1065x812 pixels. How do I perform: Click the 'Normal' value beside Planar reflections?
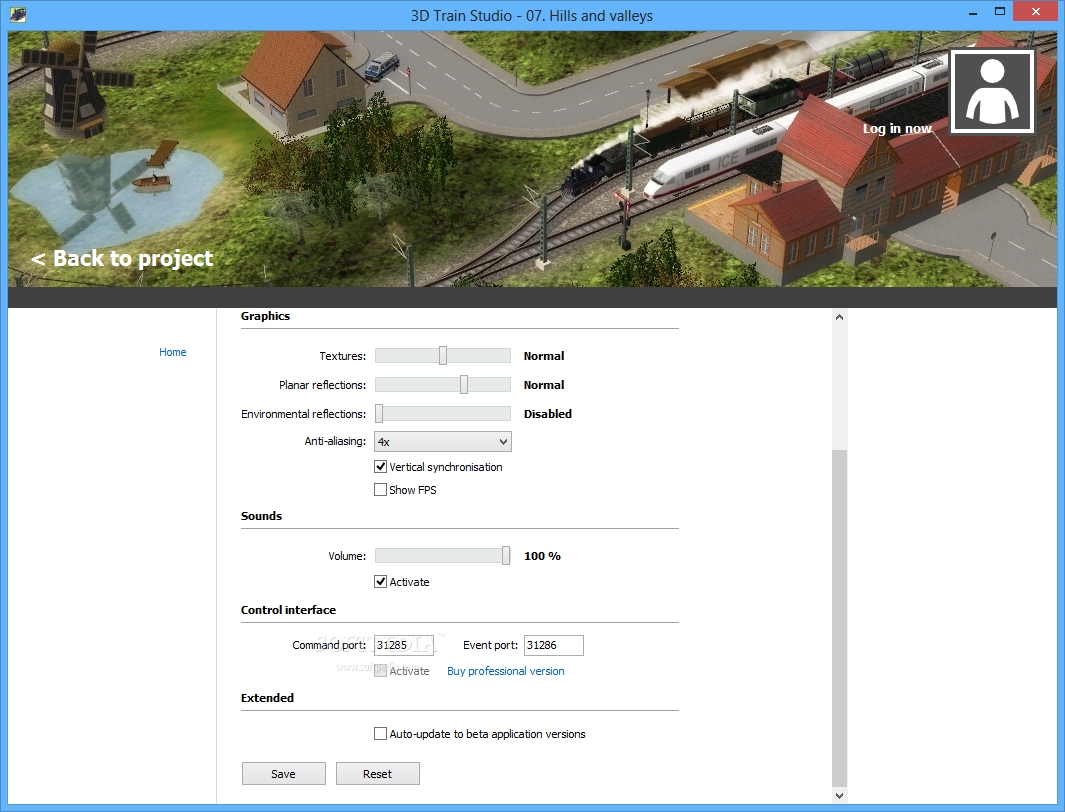[x=544, y=385]
